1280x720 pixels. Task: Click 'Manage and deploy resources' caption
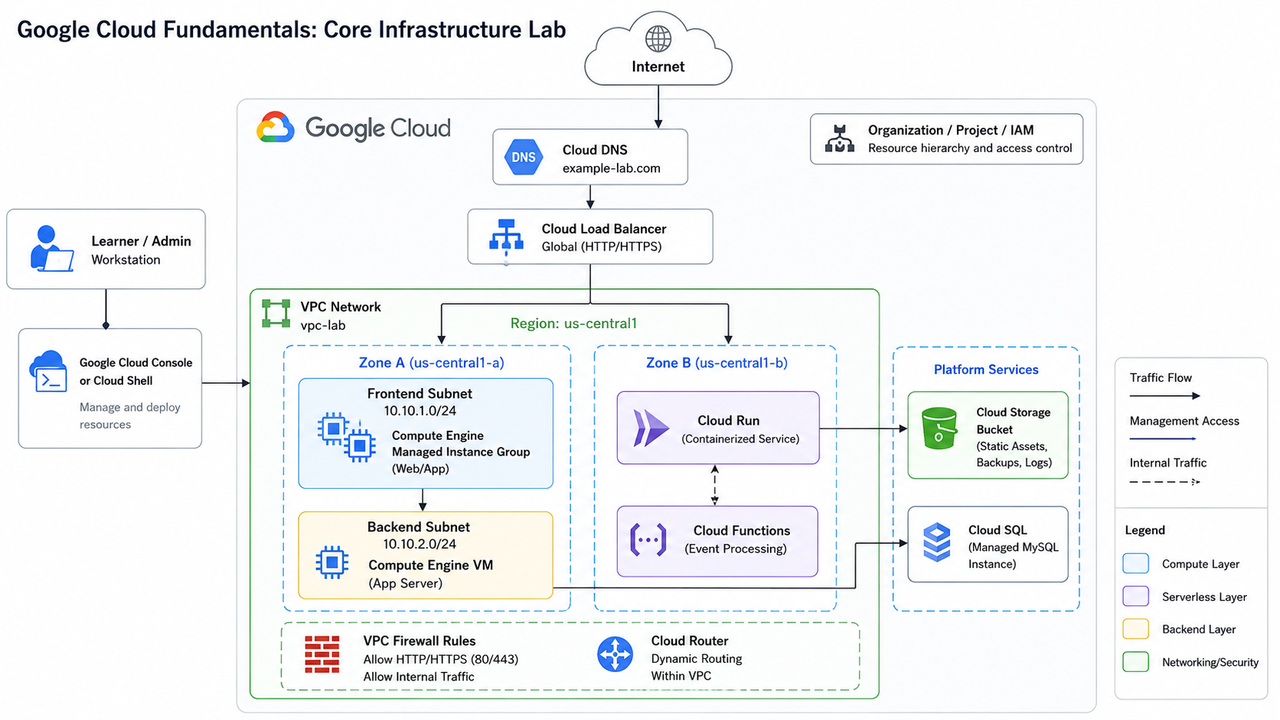click(x=130, y=416)
